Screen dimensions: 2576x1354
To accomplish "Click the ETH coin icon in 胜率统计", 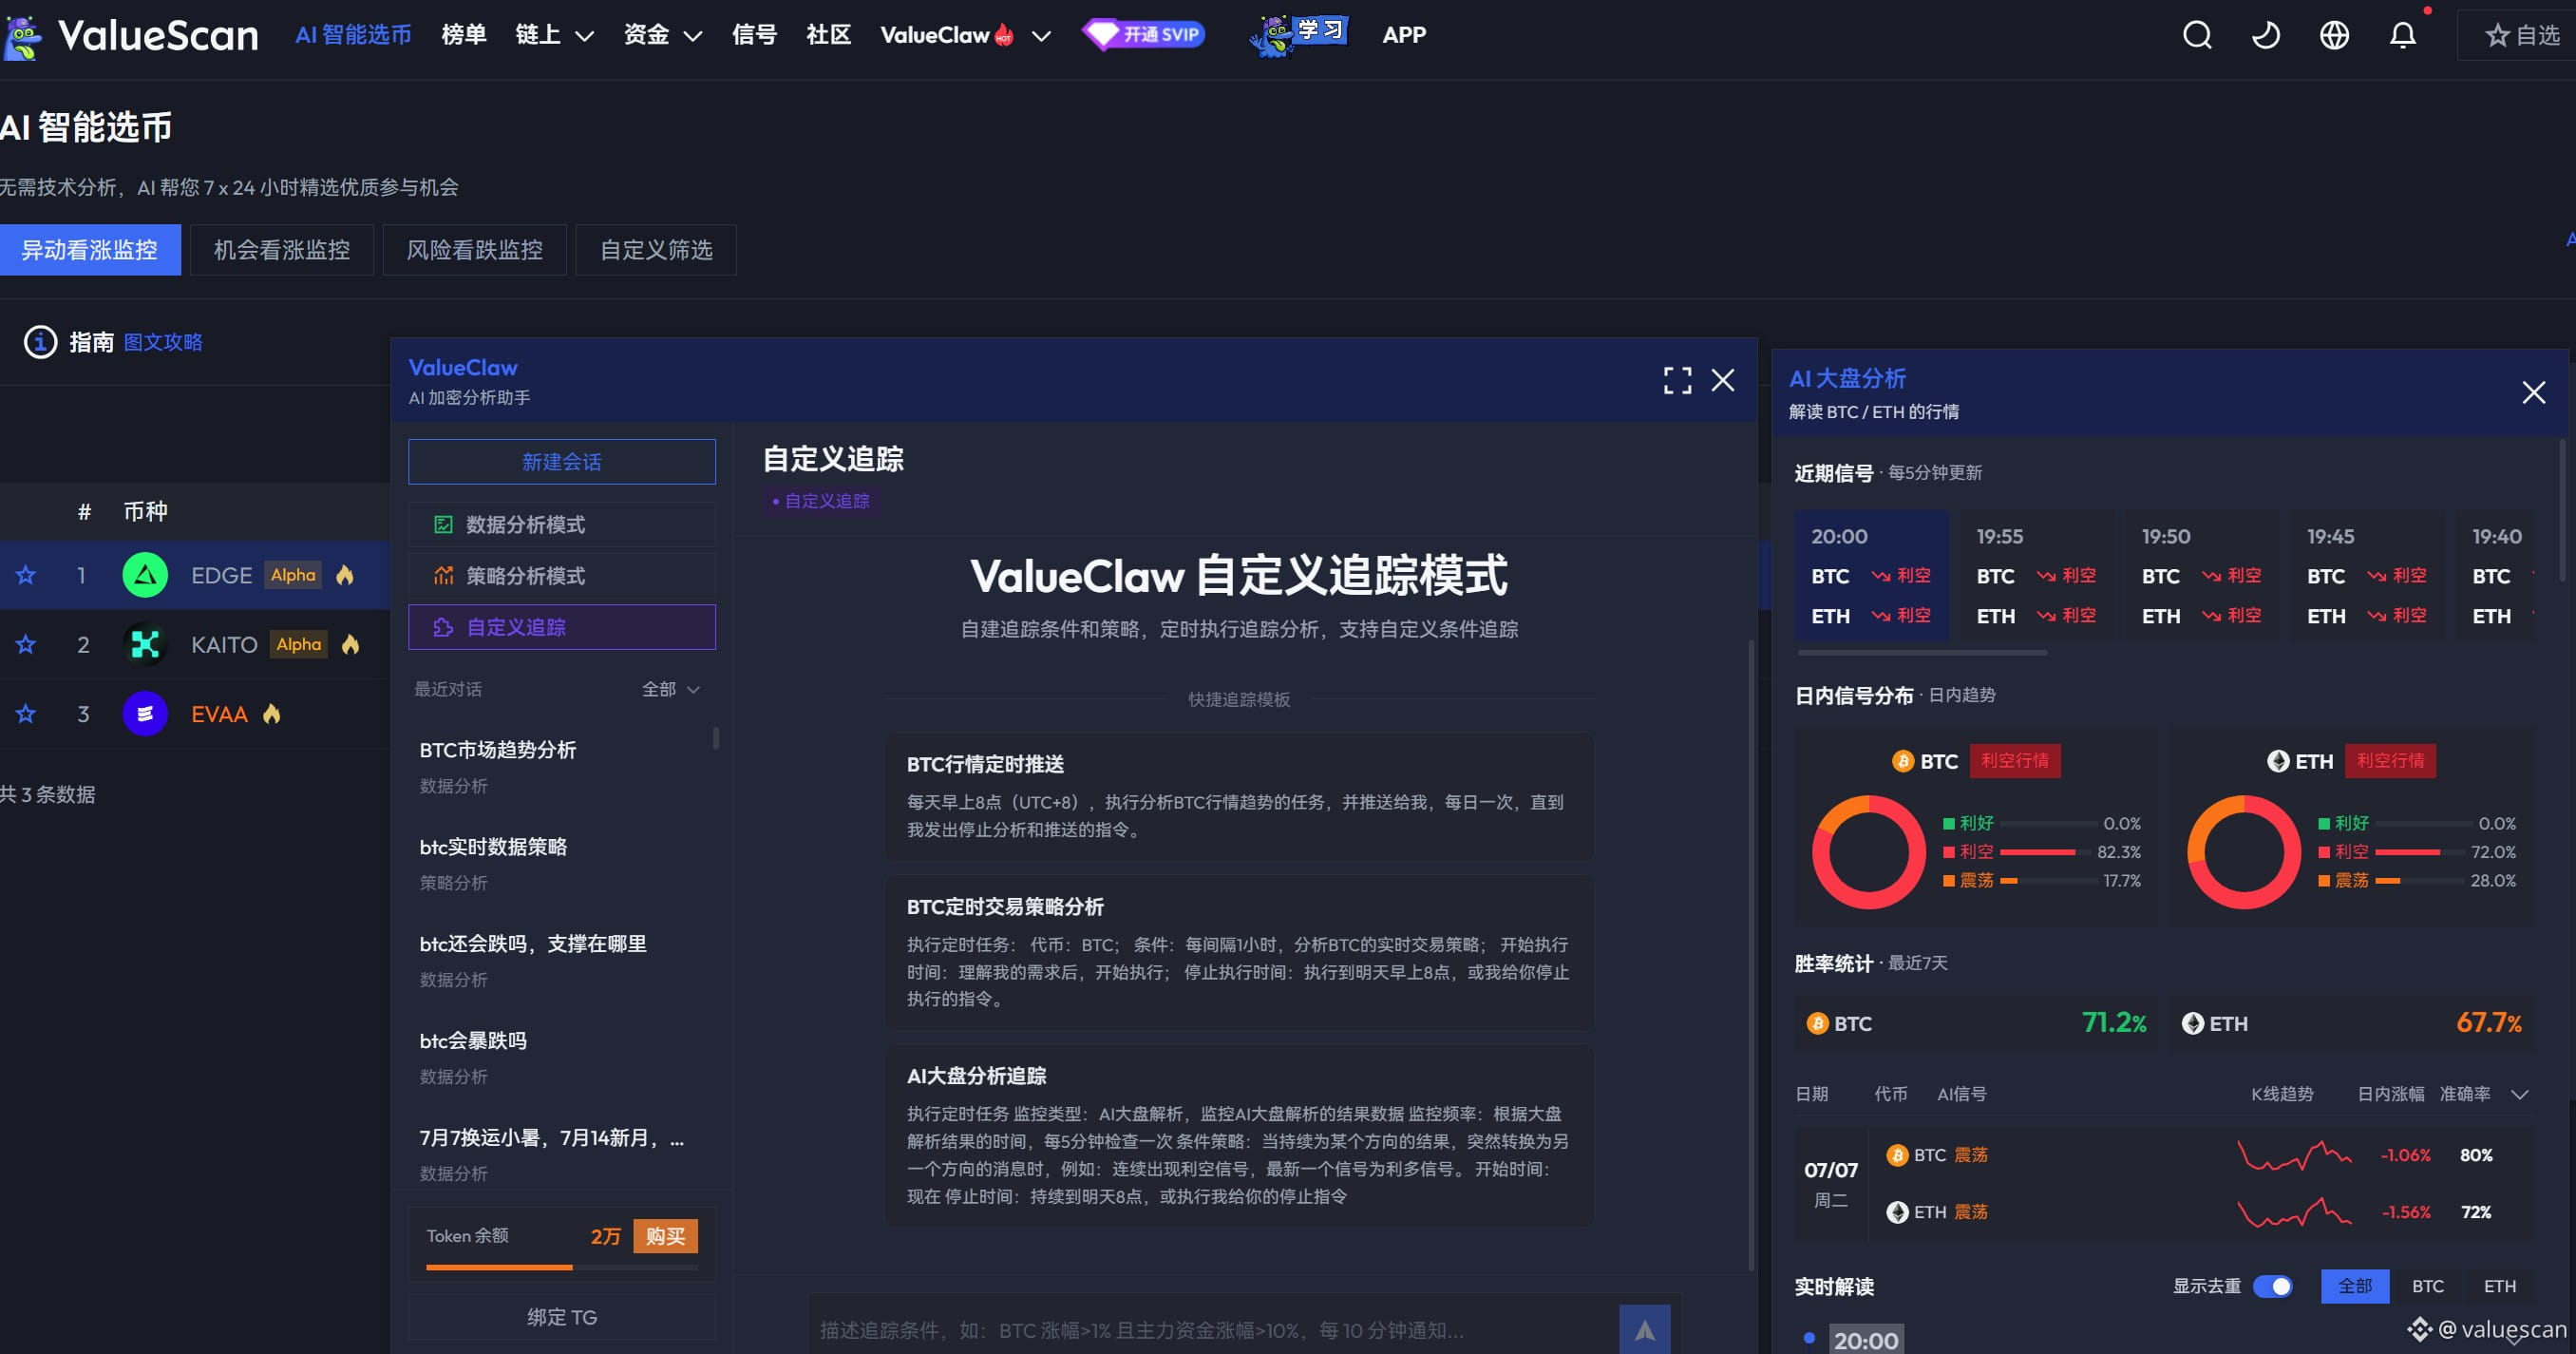I will click(2192, 1023).
